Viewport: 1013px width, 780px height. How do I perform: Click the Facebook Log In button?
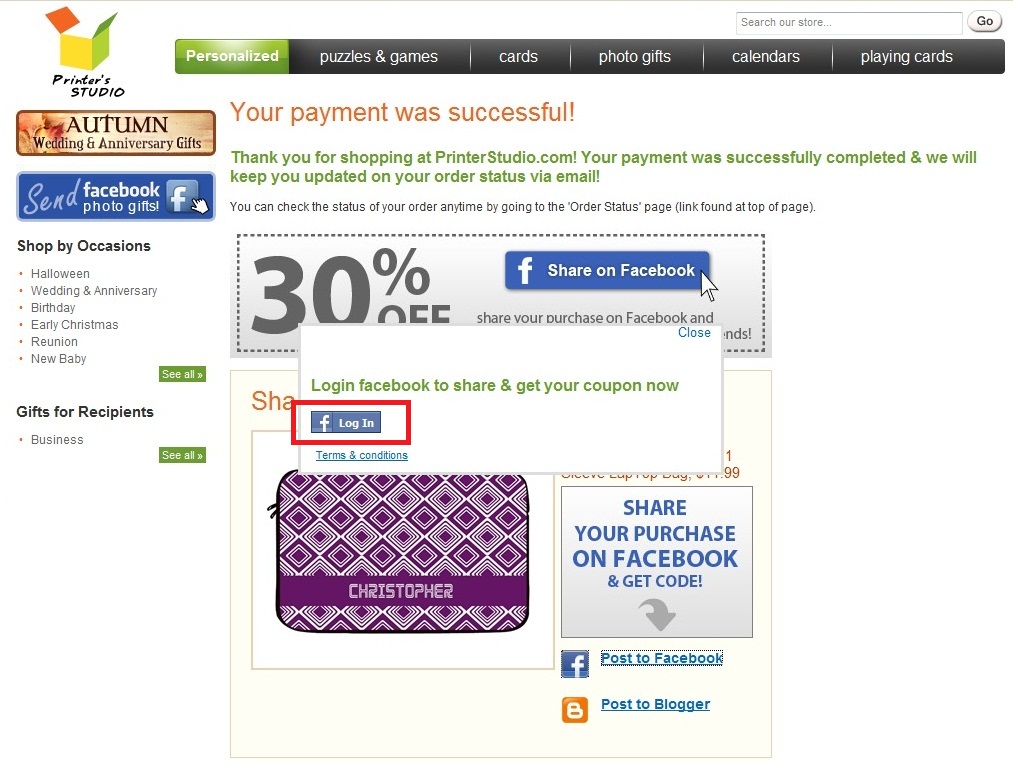click(346, 423)
